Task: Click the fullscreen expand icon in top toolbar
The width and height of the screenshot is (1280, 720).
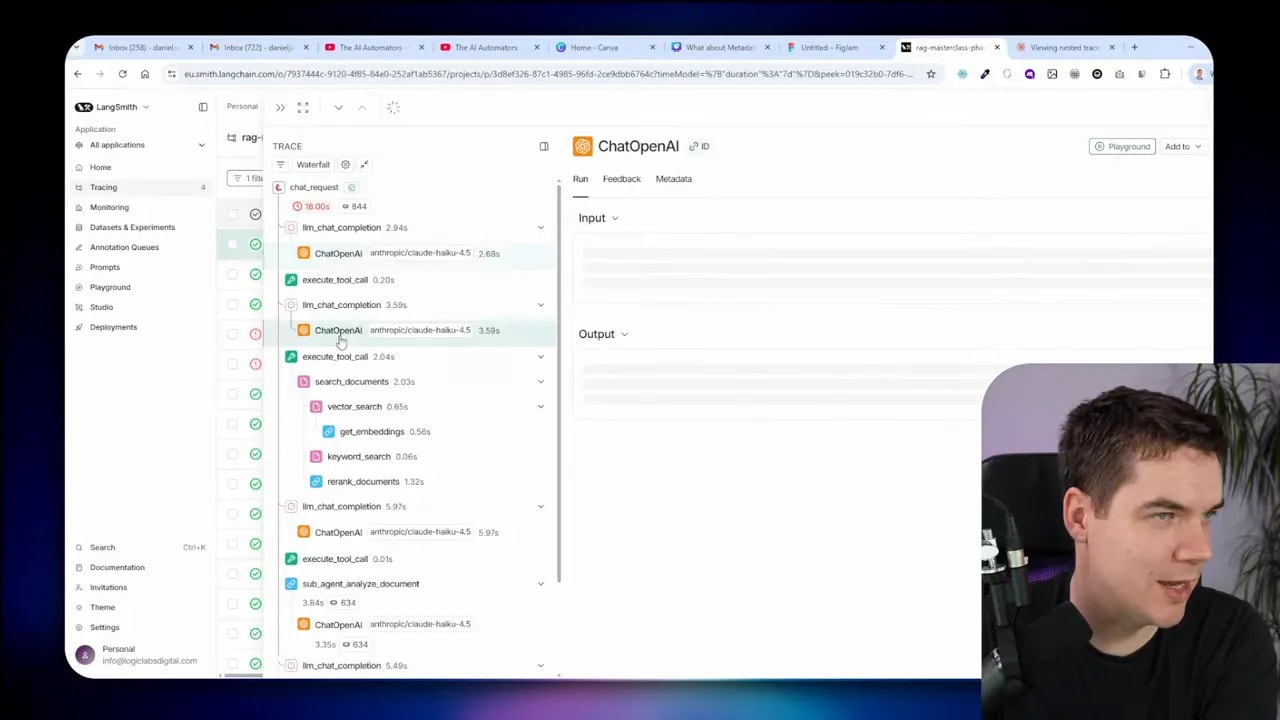Action: coord(303,108)
